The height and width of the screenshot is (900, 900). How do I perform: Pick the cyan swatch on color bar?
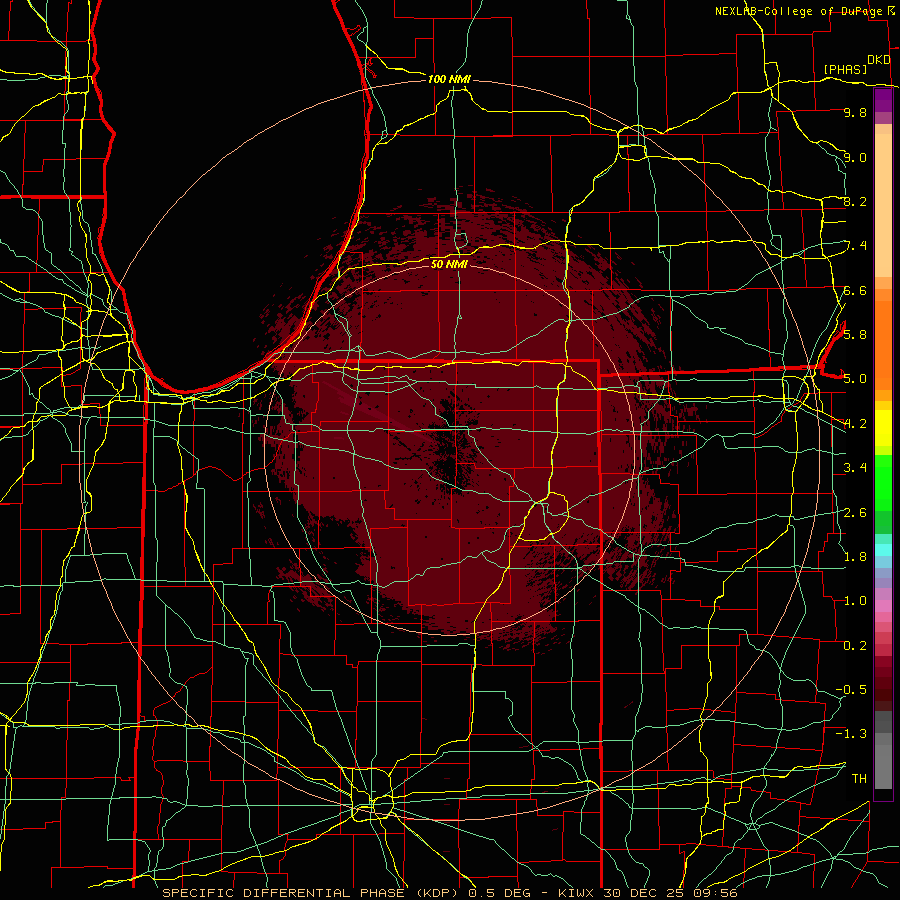883,550
